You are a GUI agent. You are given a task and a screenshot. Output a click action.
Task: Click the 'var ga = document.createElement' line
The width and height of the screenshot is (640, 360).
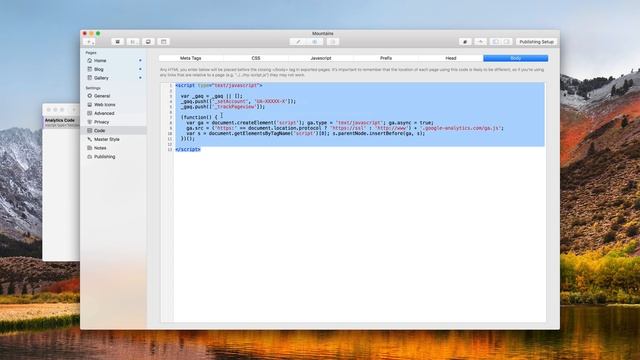click(310, 122)
